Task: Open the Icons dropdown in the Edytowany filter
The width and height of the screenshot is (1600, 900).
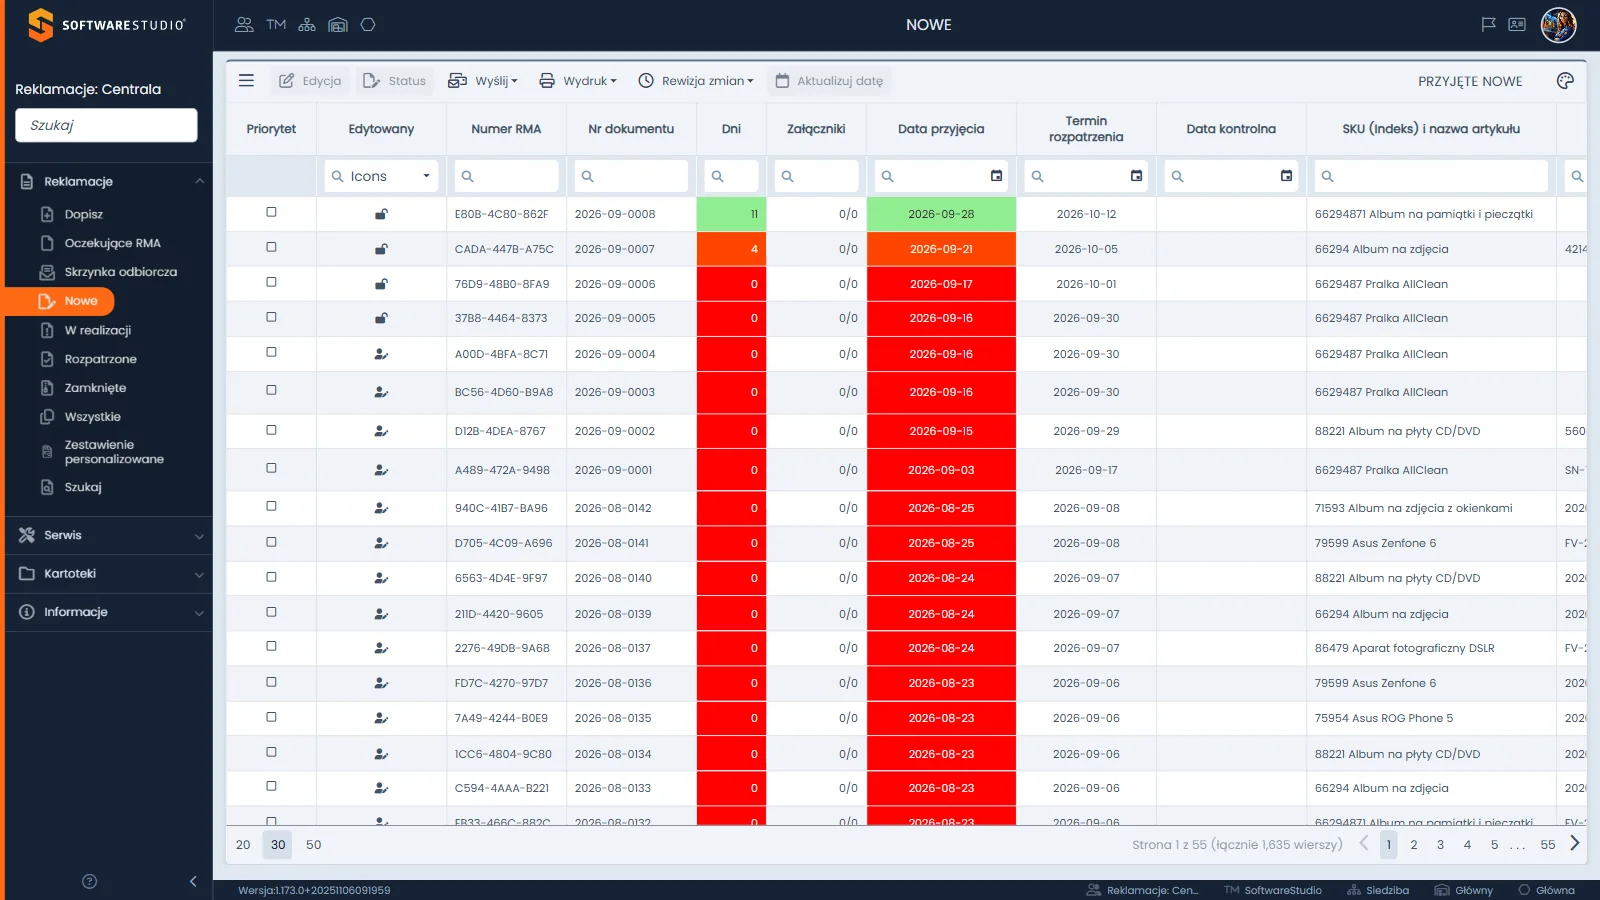Action: 381,176
